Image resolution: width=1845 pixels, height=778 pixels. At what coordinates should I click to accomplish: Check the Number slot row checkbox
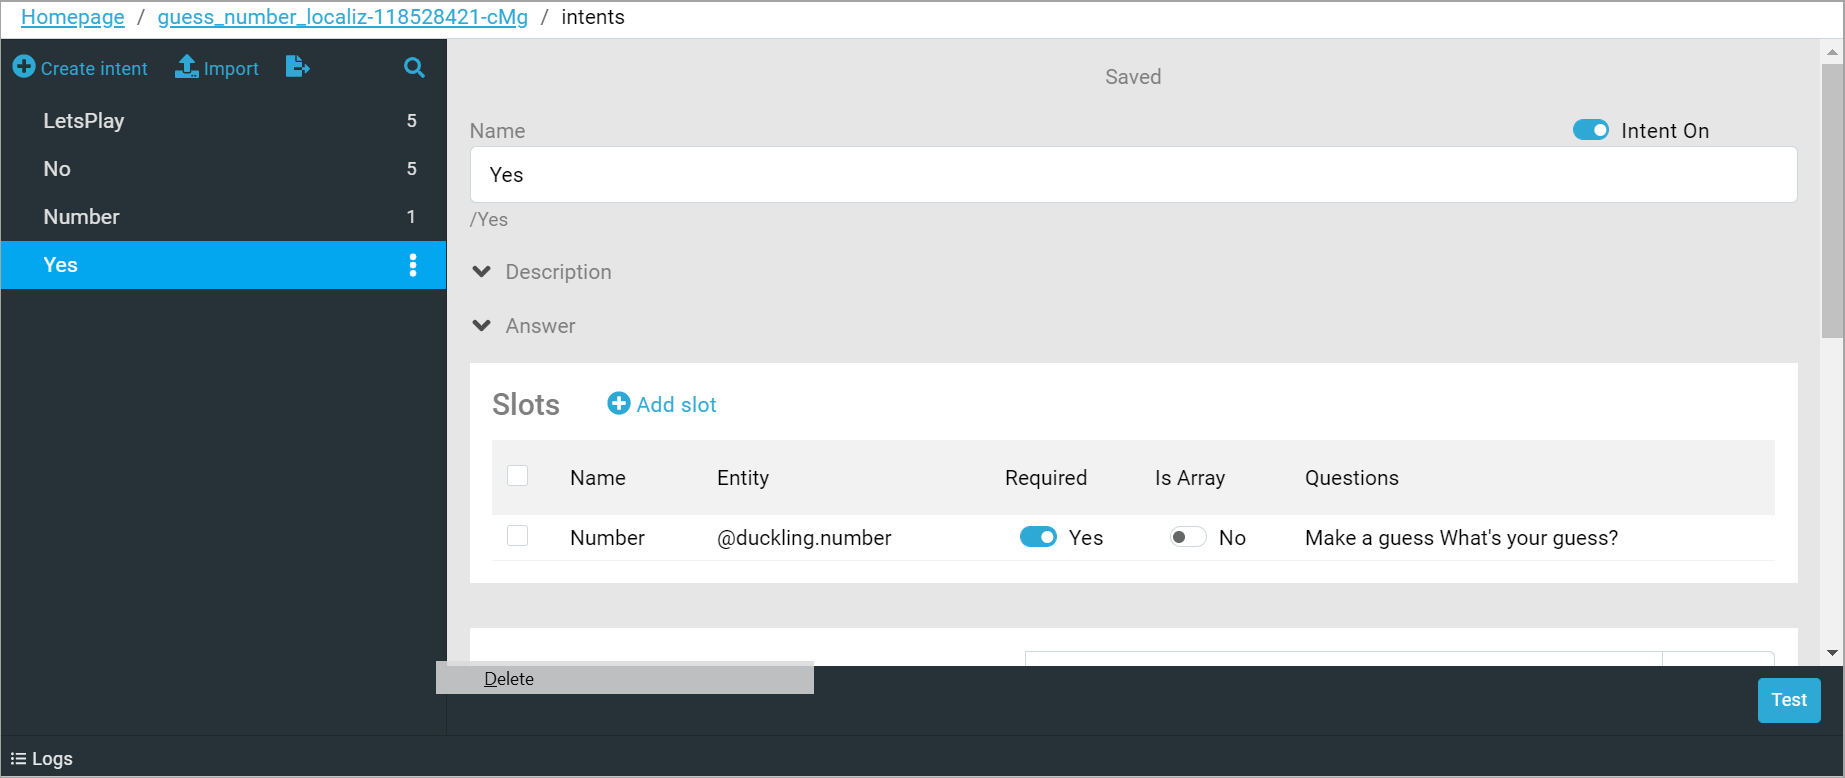coord(517,536)
